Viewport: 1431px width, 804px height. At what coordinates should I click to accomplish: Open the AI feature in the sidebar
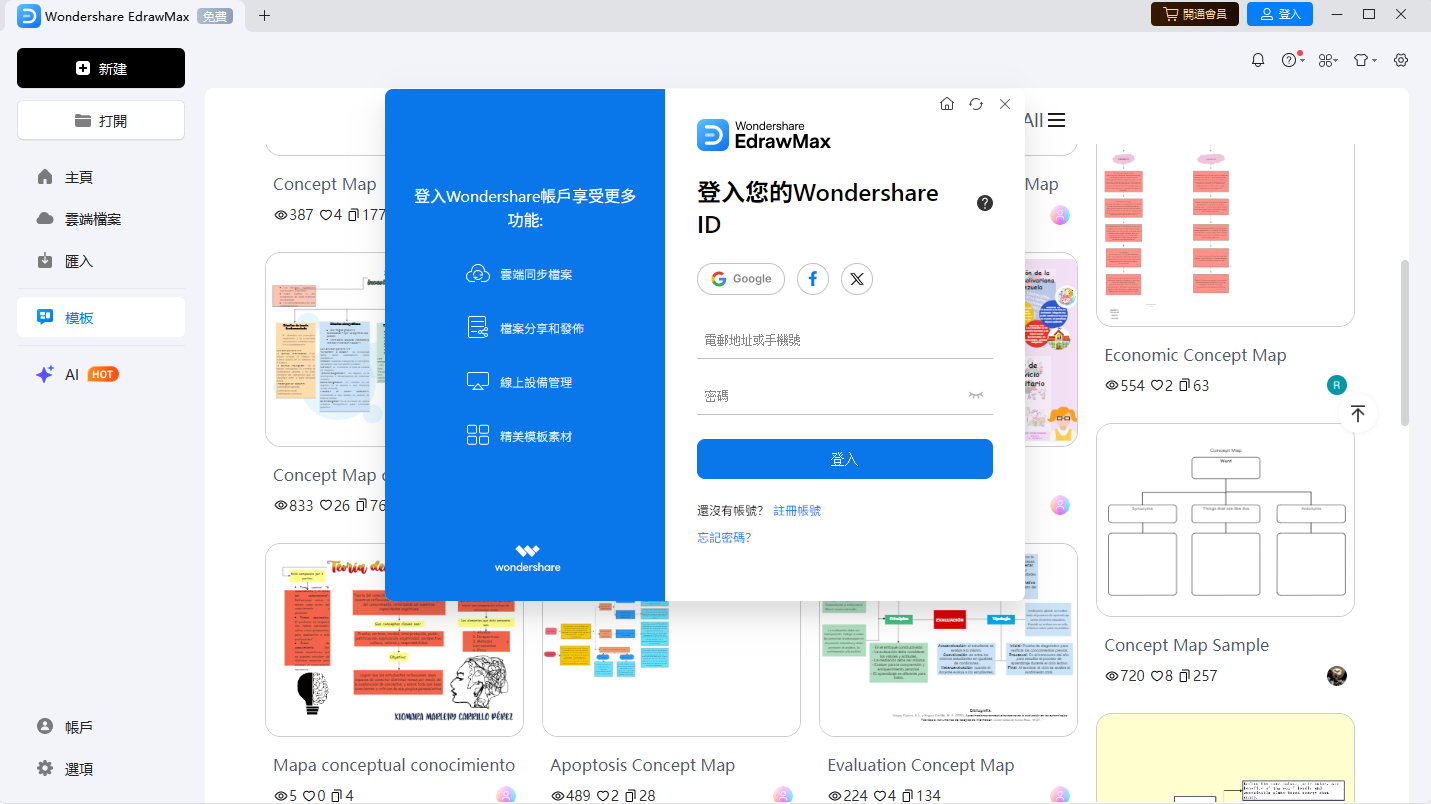71,374
